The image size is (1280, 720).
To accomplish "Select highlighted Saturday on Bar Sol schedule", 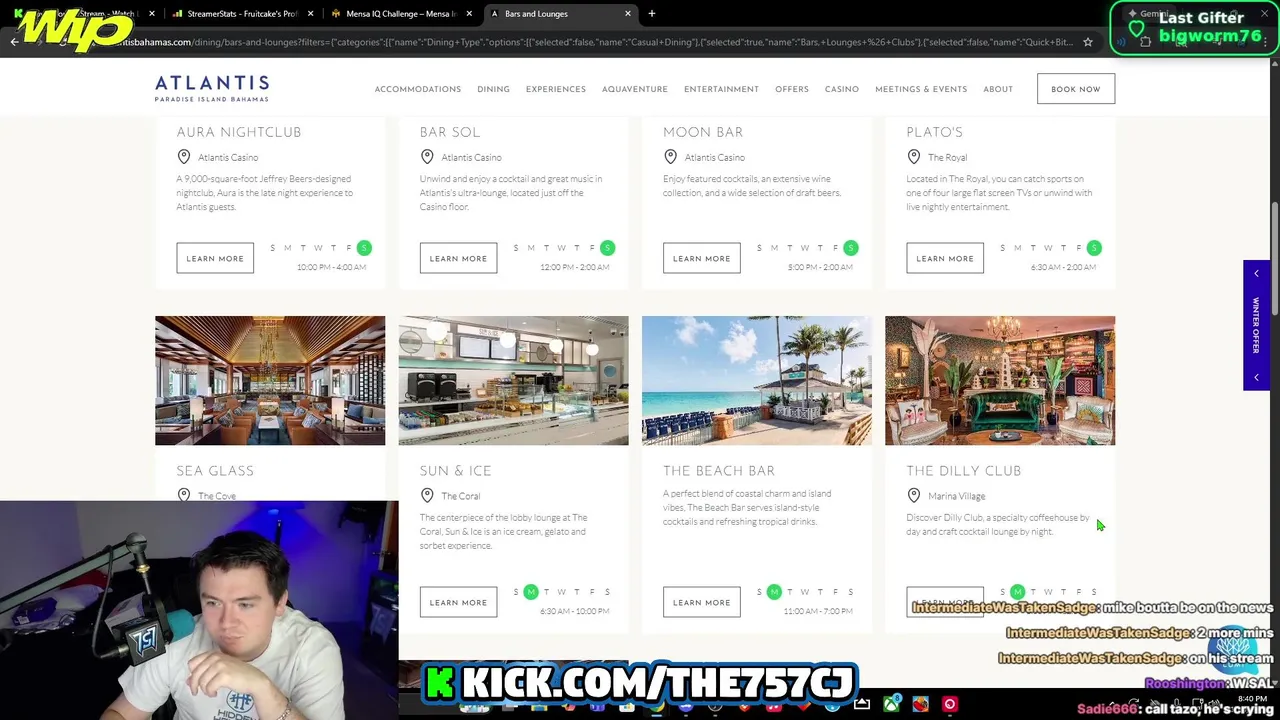I will click(x=607, y=248).
